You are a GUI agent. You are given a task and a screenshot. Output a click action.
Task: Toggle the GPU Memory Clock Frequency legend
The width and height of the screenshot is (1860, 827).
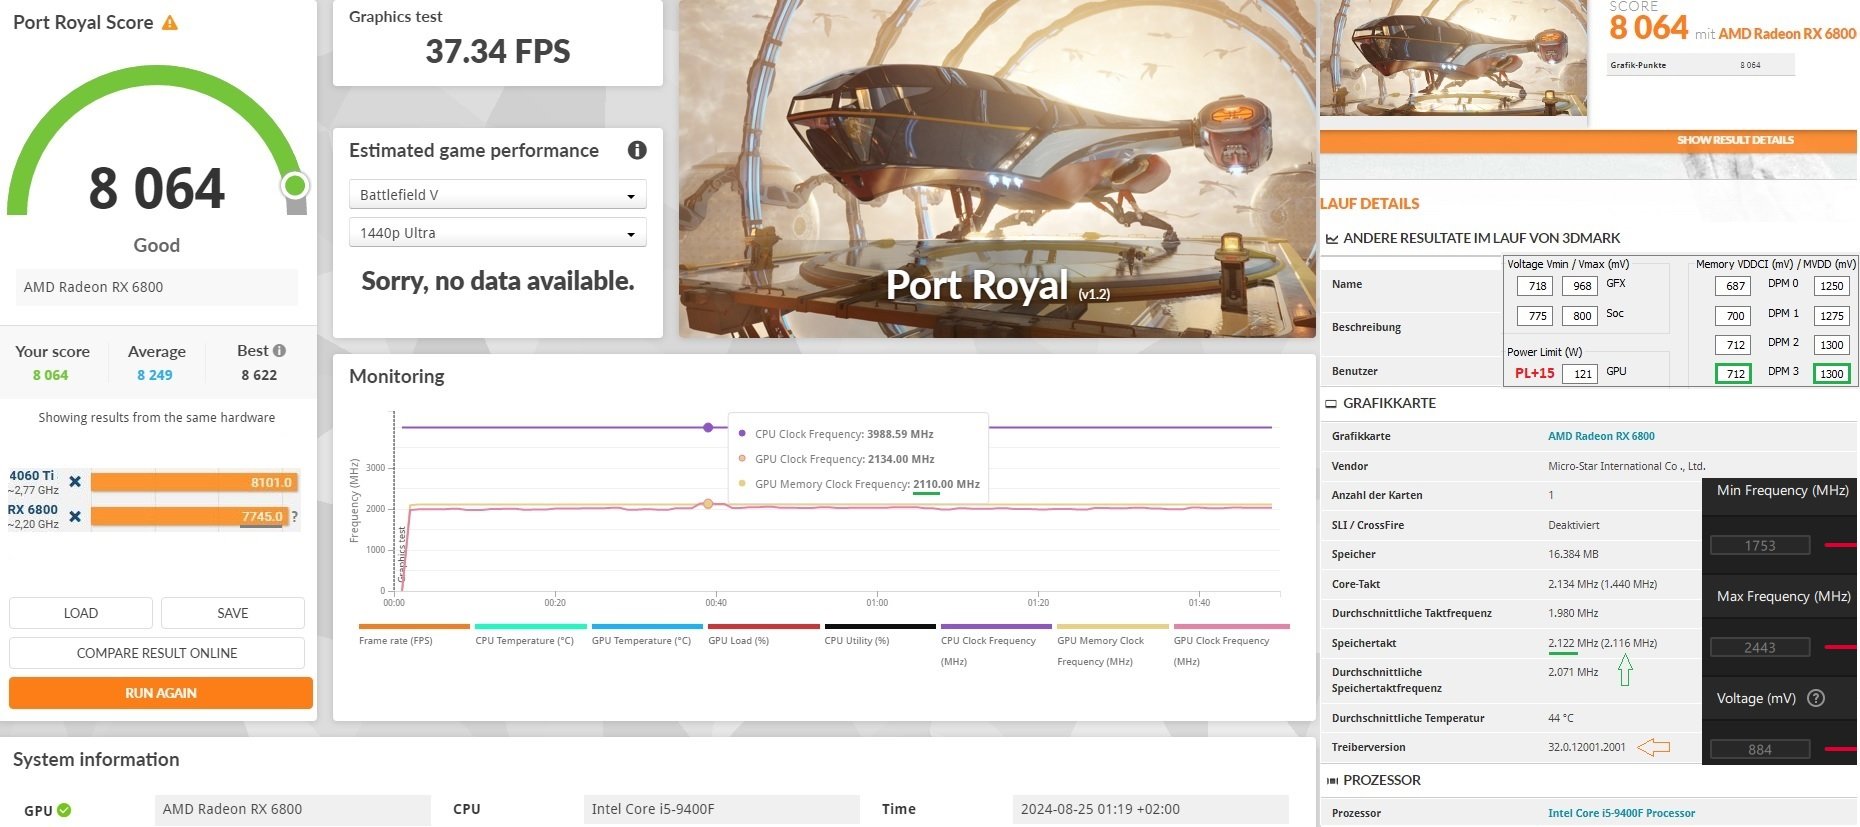click(x=1113, y=646)
